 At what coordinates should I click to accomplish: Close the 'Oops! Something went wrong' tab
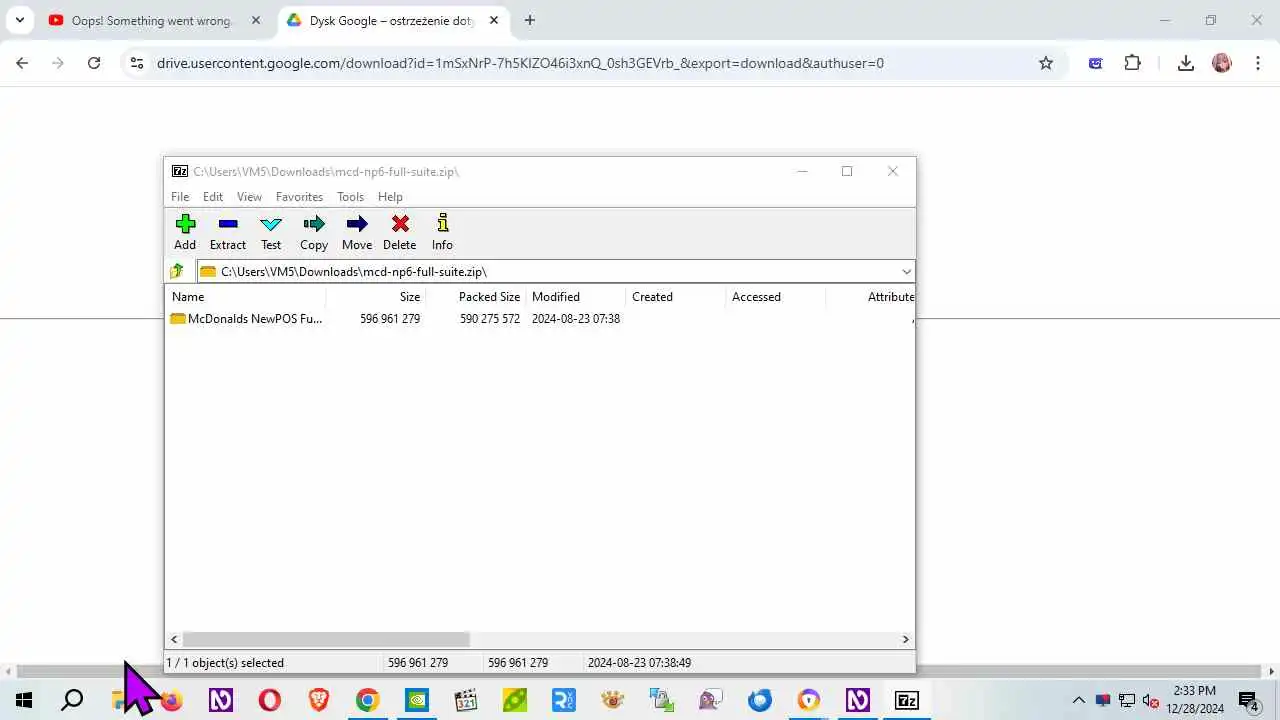[256, 20]
